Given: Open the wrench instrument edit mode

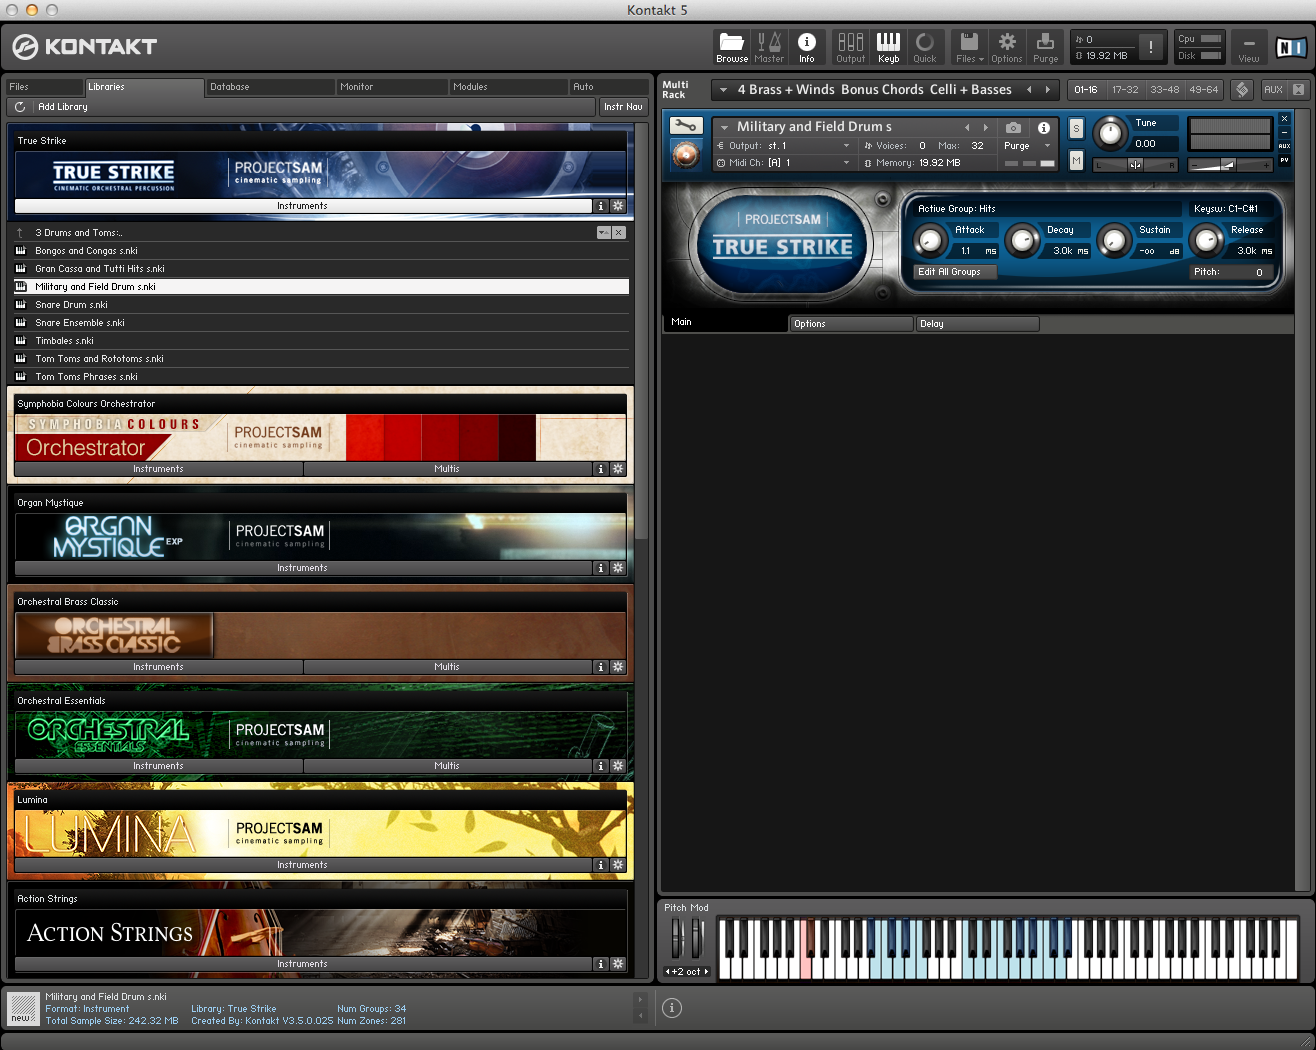Looking at the screenshot, I should point(686,126).
